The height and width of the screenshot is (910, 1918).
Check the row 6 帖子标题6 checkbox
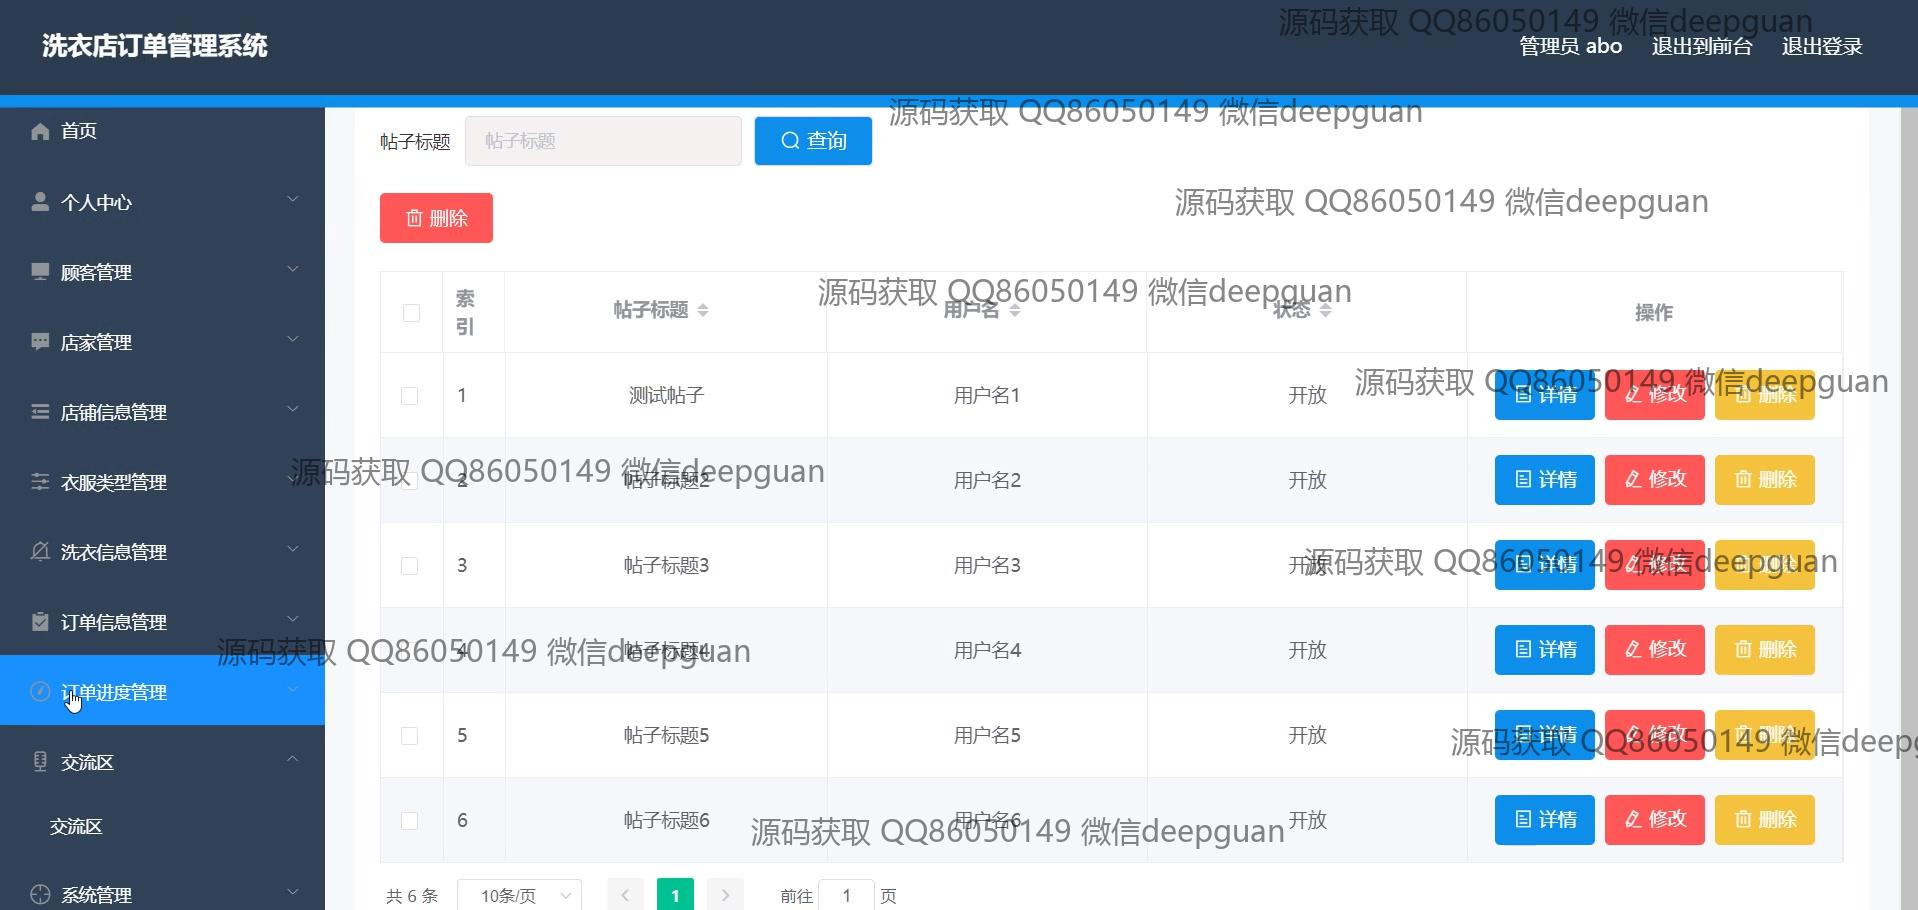(x=410, y=821)
